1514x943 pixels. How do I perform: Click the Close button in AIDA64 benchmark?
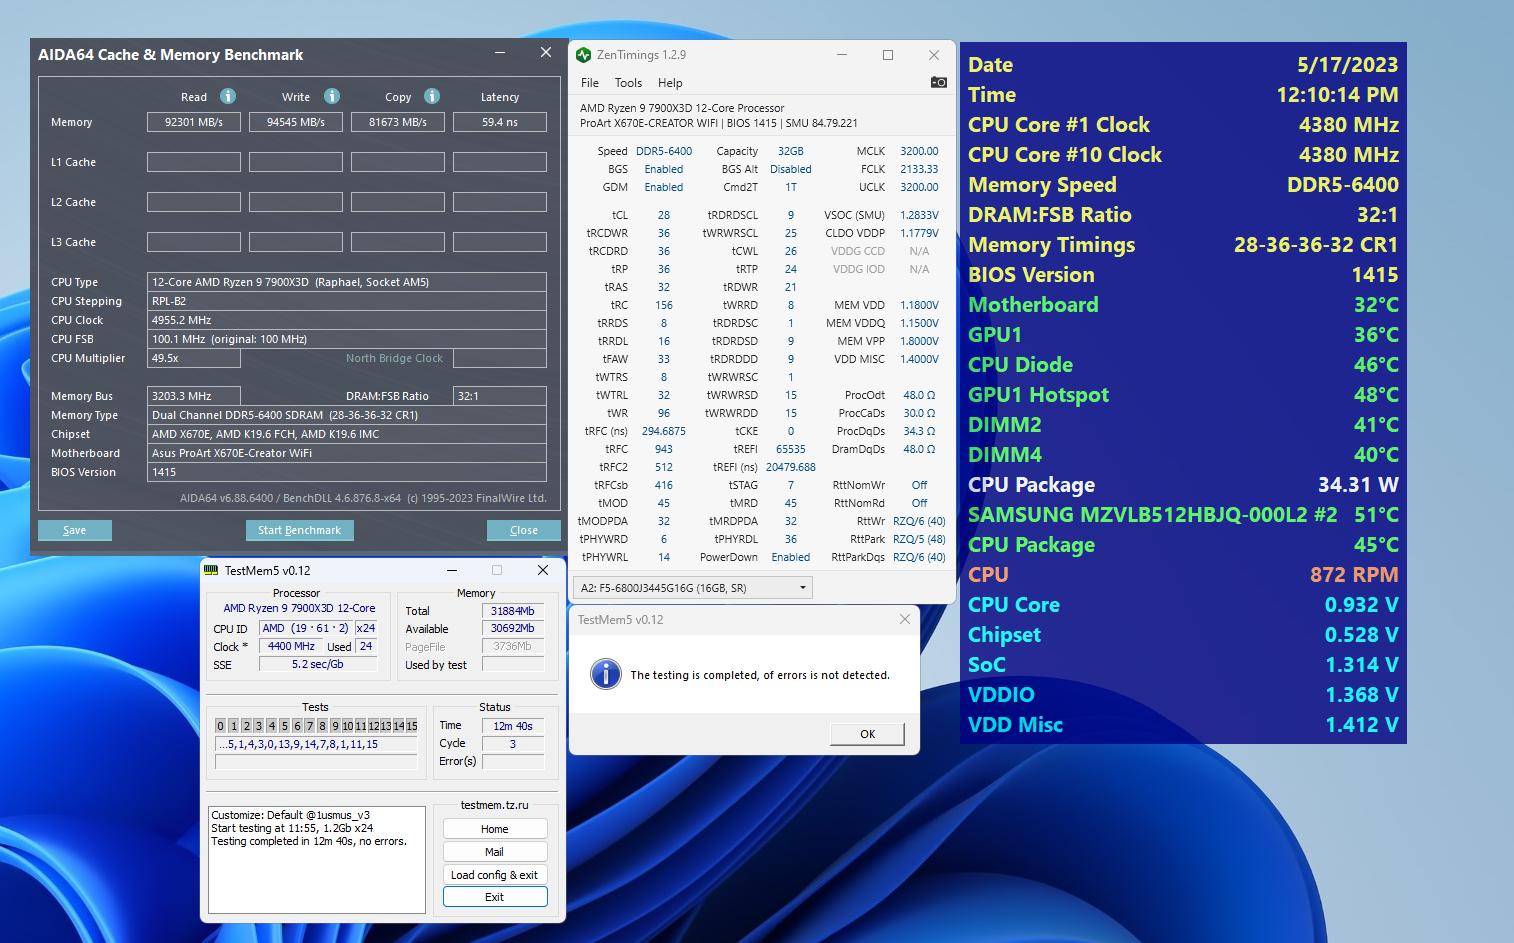524,530
